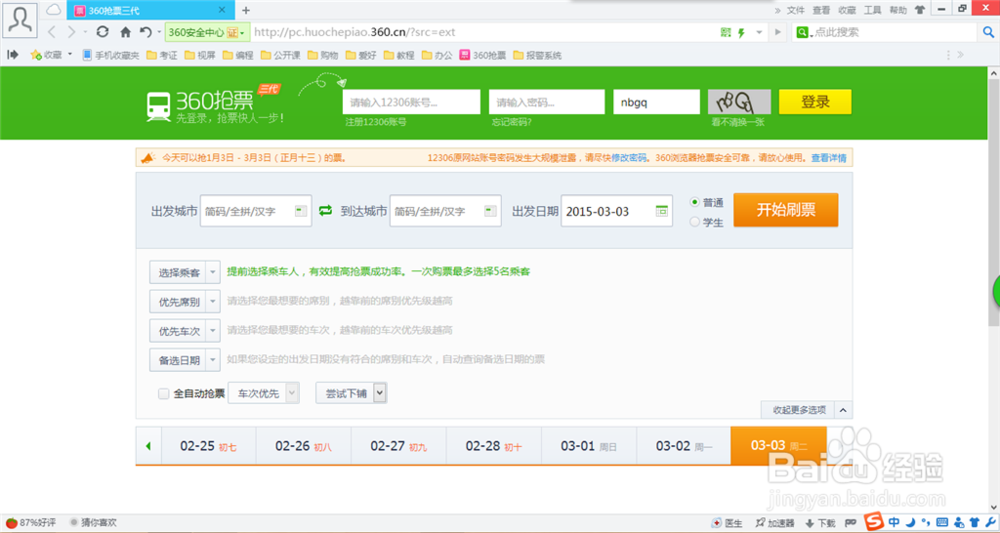The width and height of the screenshot is (1000, 533).
Task: Open the 忘记密码? link
Action: click(x=511, y=122)
